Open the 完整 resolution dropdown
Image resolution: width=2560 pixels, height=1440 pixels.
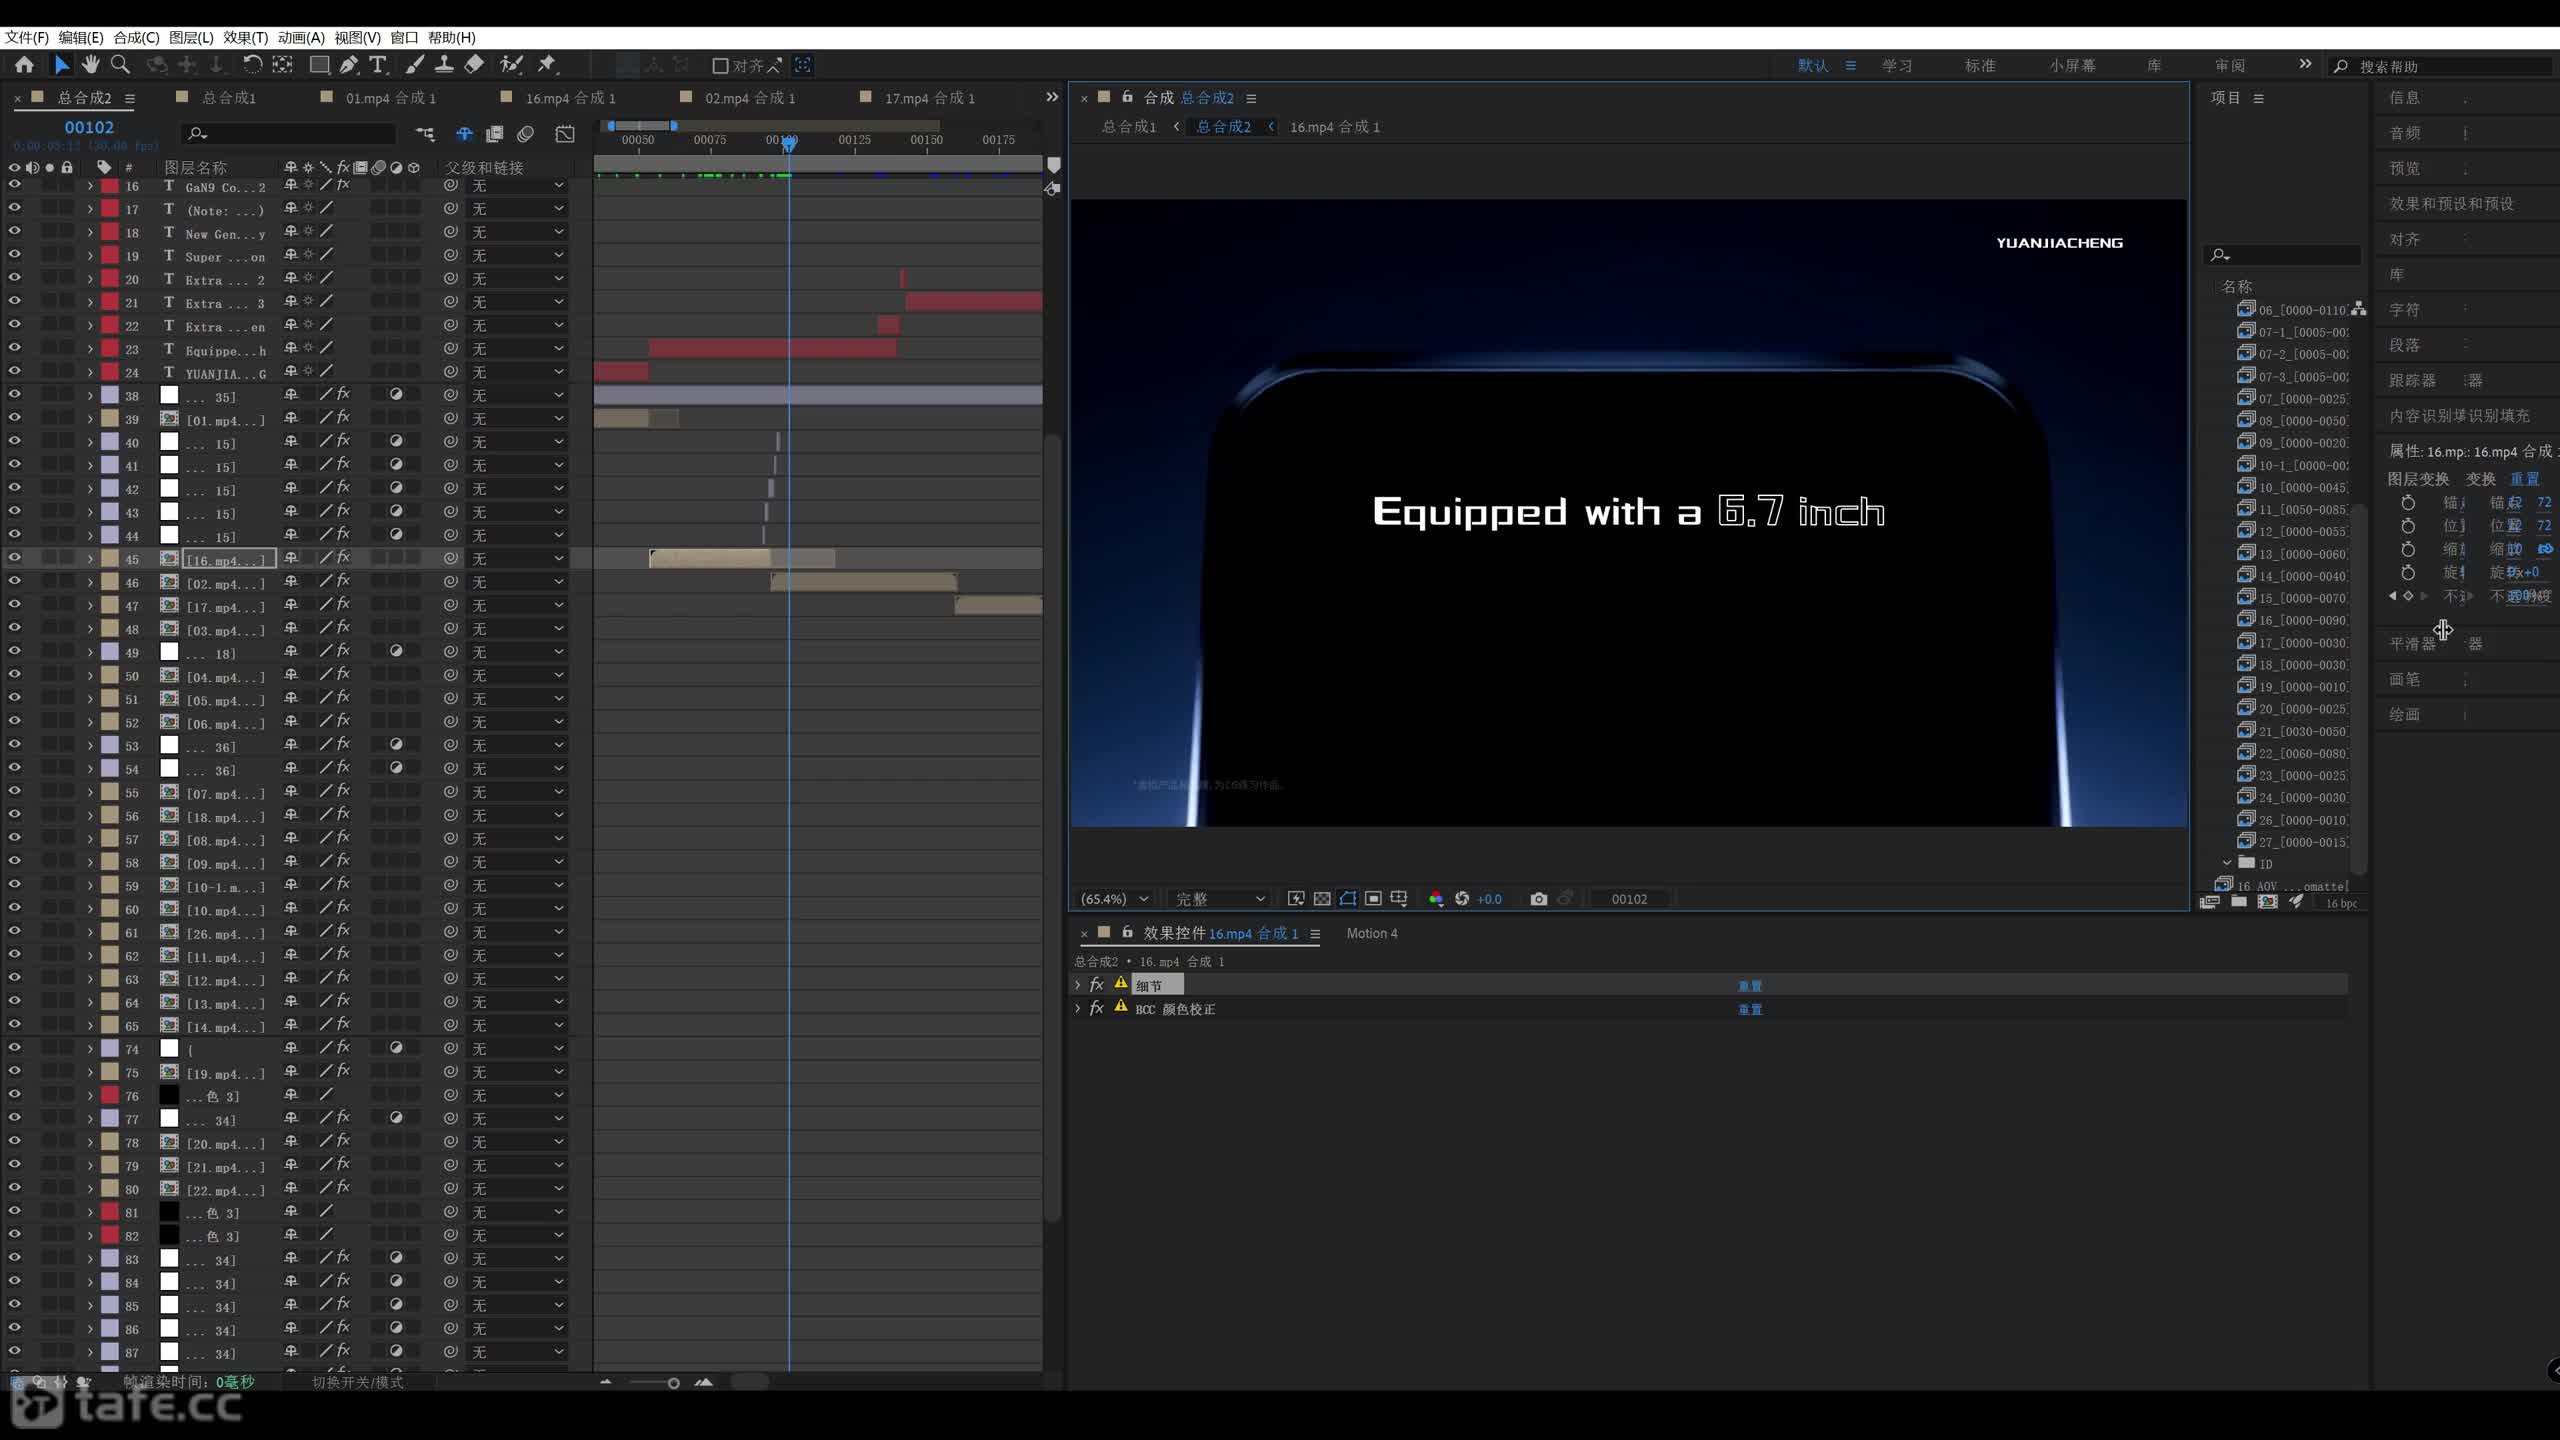coord(1219,899)
